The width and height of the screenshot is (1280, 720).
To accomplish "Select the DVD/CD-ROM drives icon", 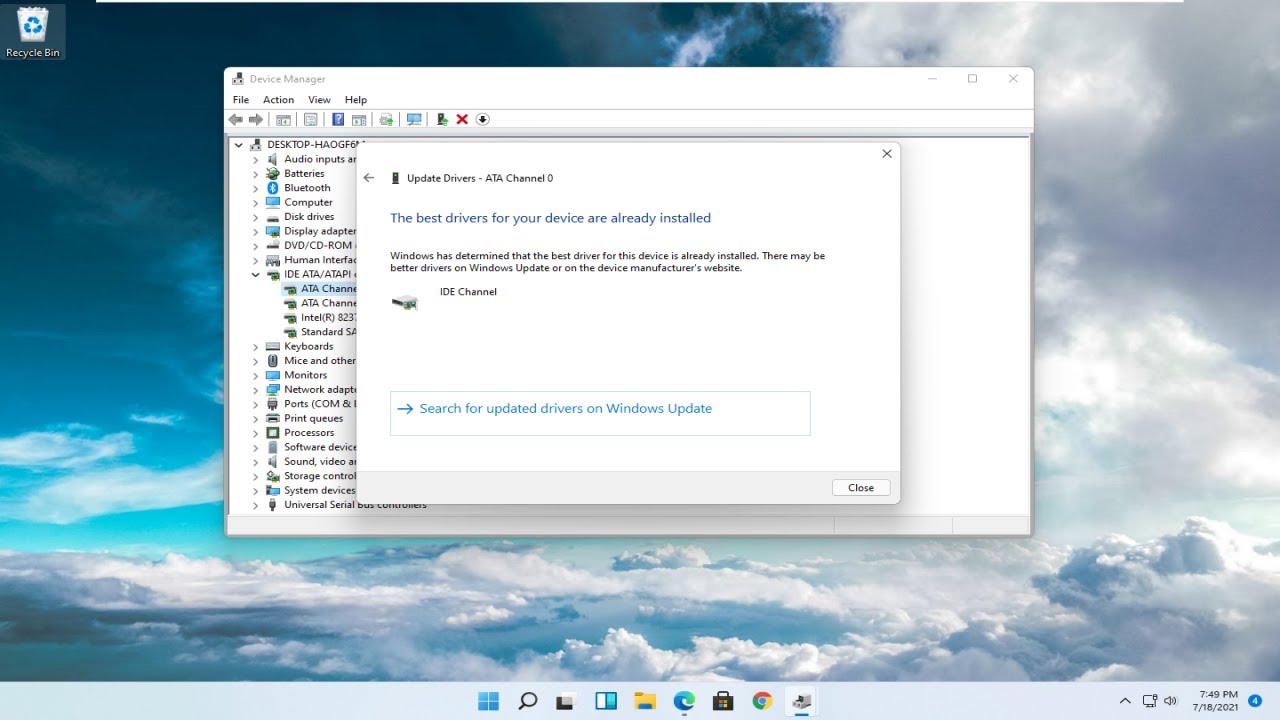I will click(272, 245).
